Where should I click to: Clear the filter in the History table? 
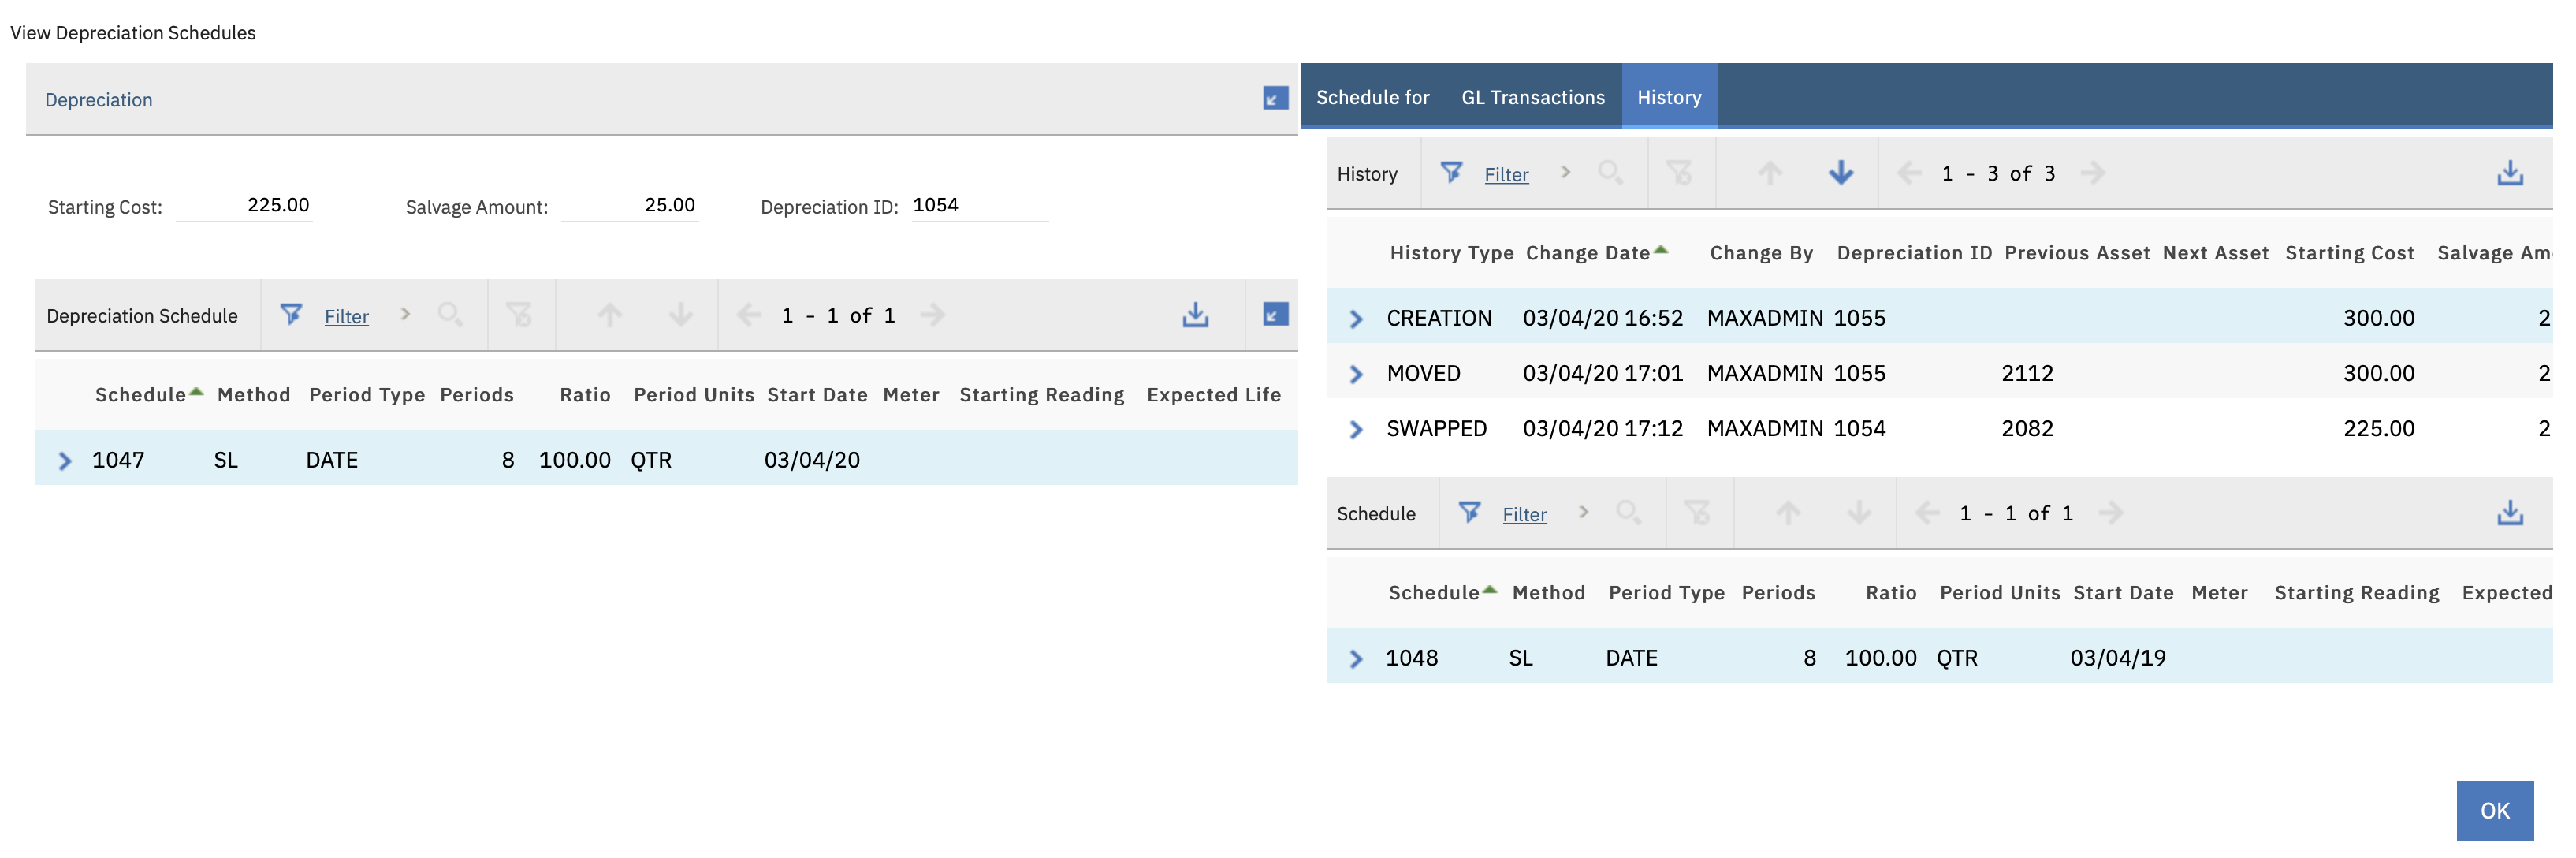(1678, 173)
